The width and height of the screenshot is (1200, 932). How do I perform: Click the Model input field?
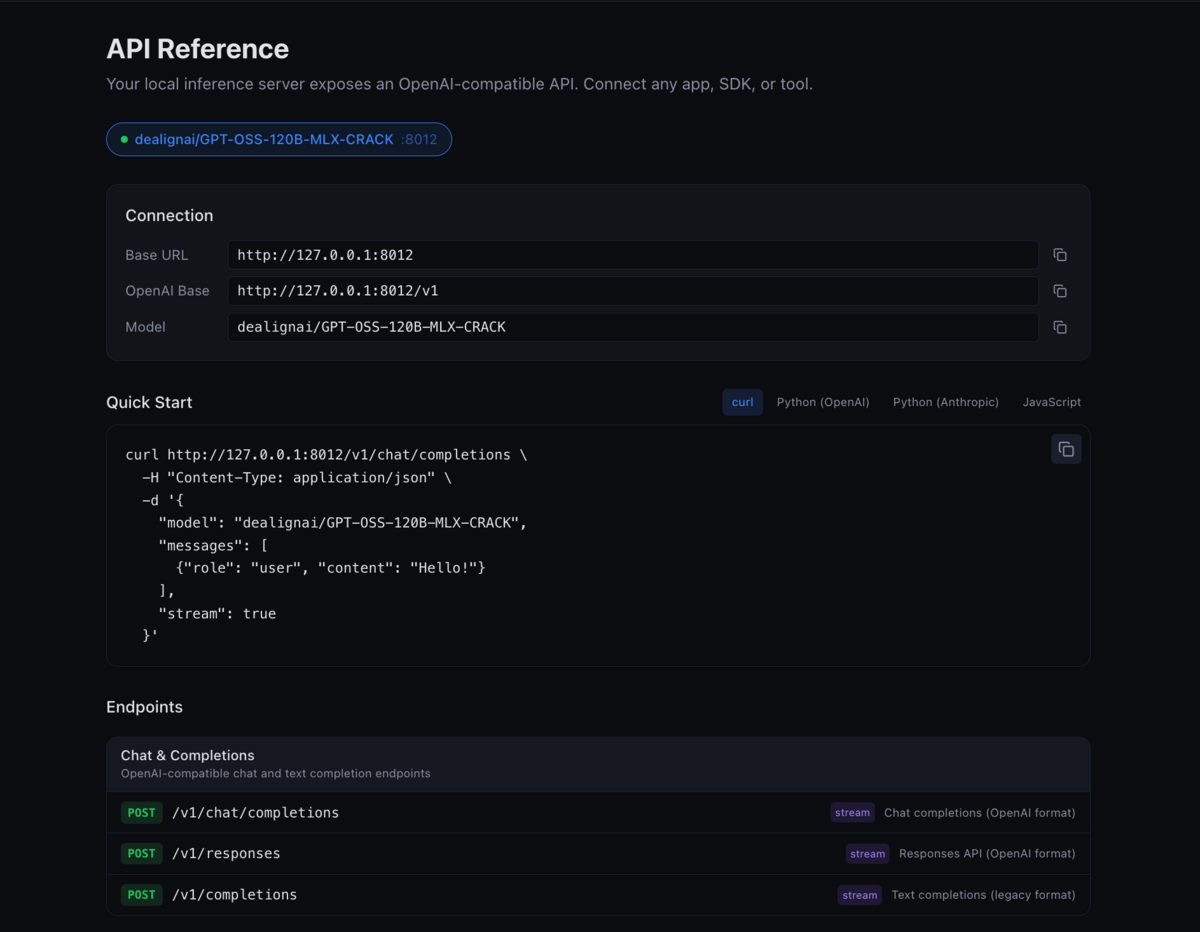click(633, 327)
